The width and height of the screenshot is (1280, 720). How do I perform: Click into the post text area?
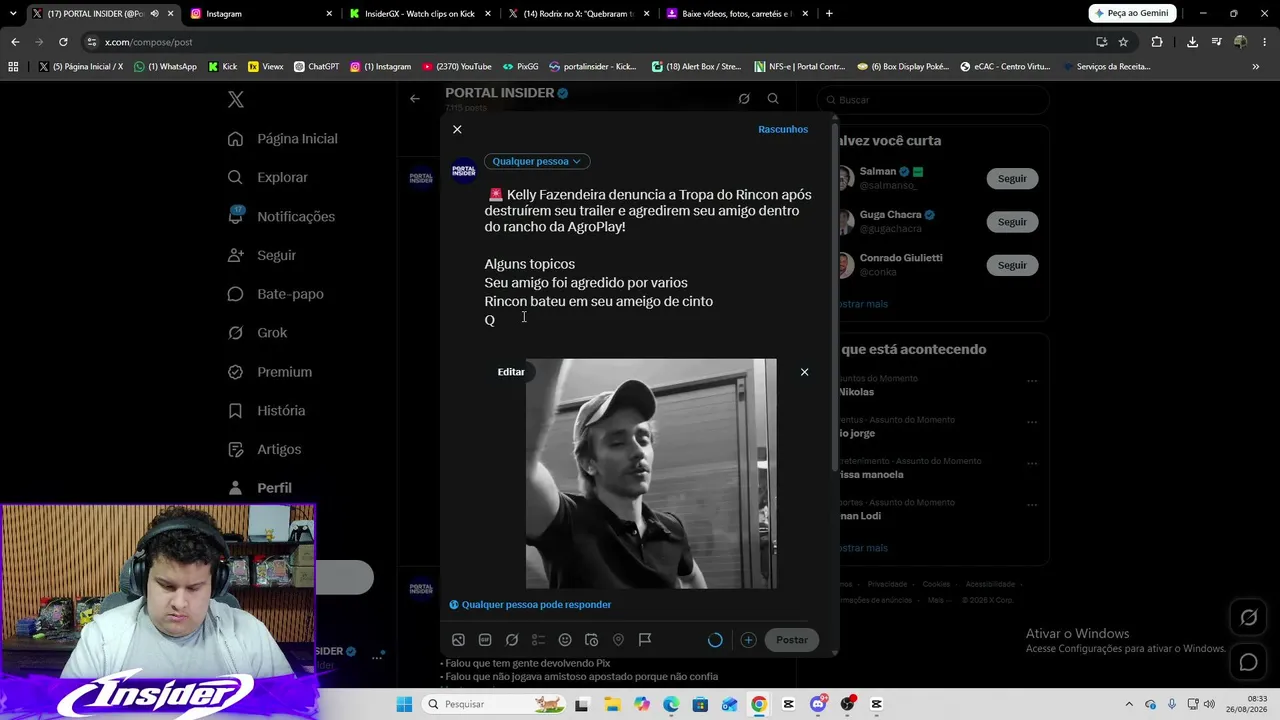[650, 257]
